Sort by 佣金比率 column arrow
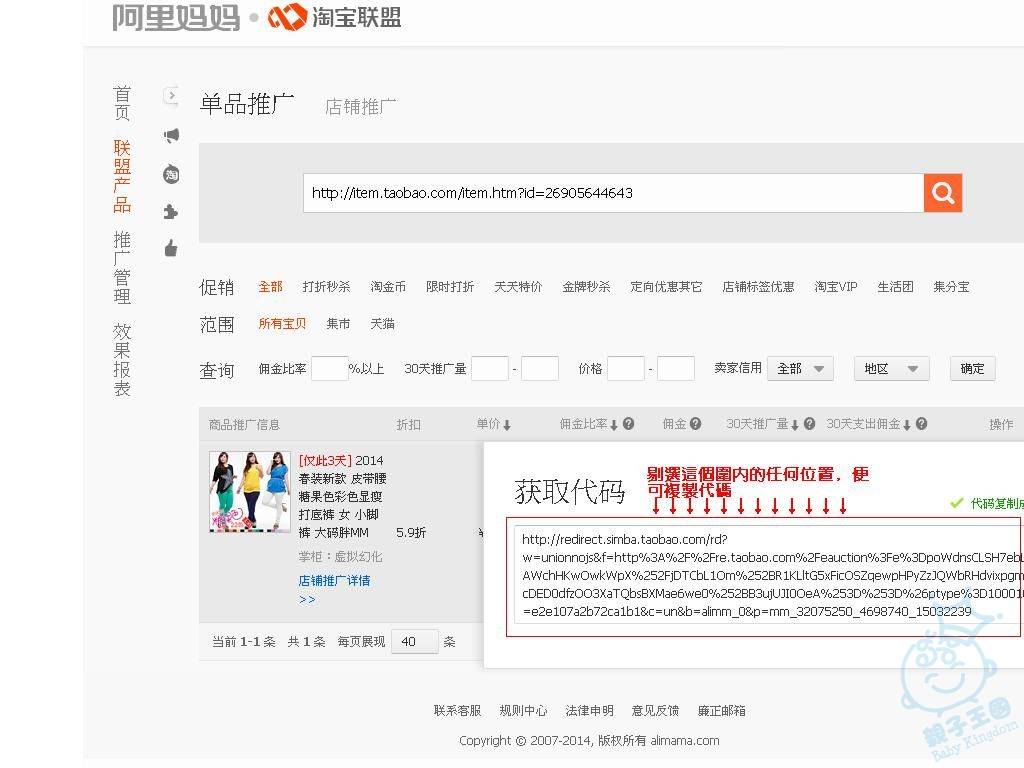This screenshot has width=1024, height=768. (x=614, y=425)
